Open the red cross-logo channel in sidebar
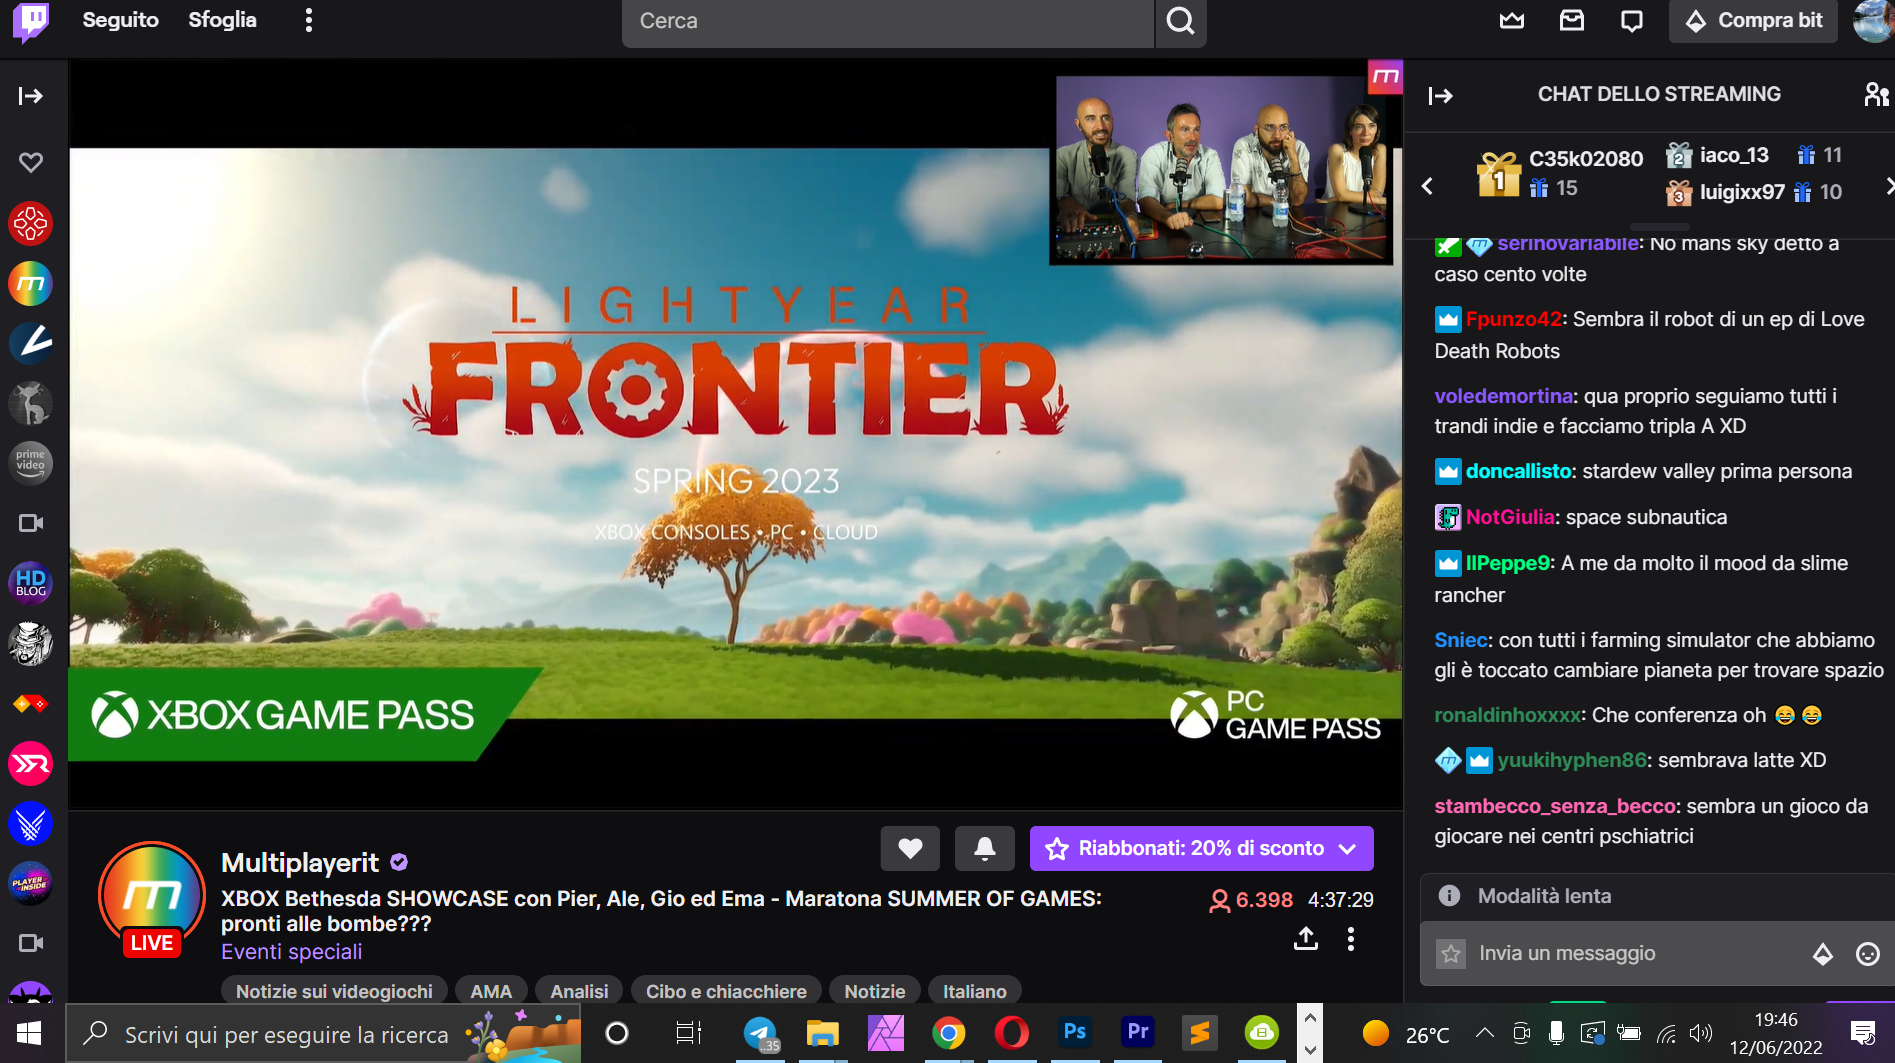 [x=31, y=223]
